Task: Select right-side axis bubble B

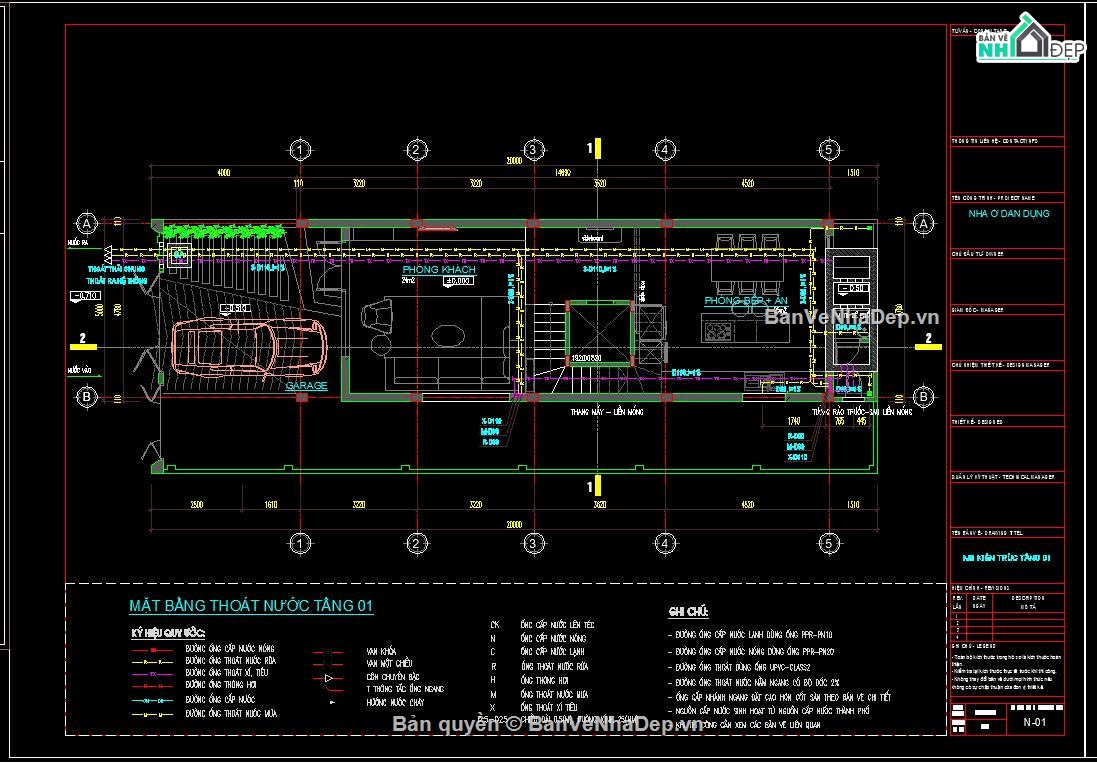Action: [923, 397]
